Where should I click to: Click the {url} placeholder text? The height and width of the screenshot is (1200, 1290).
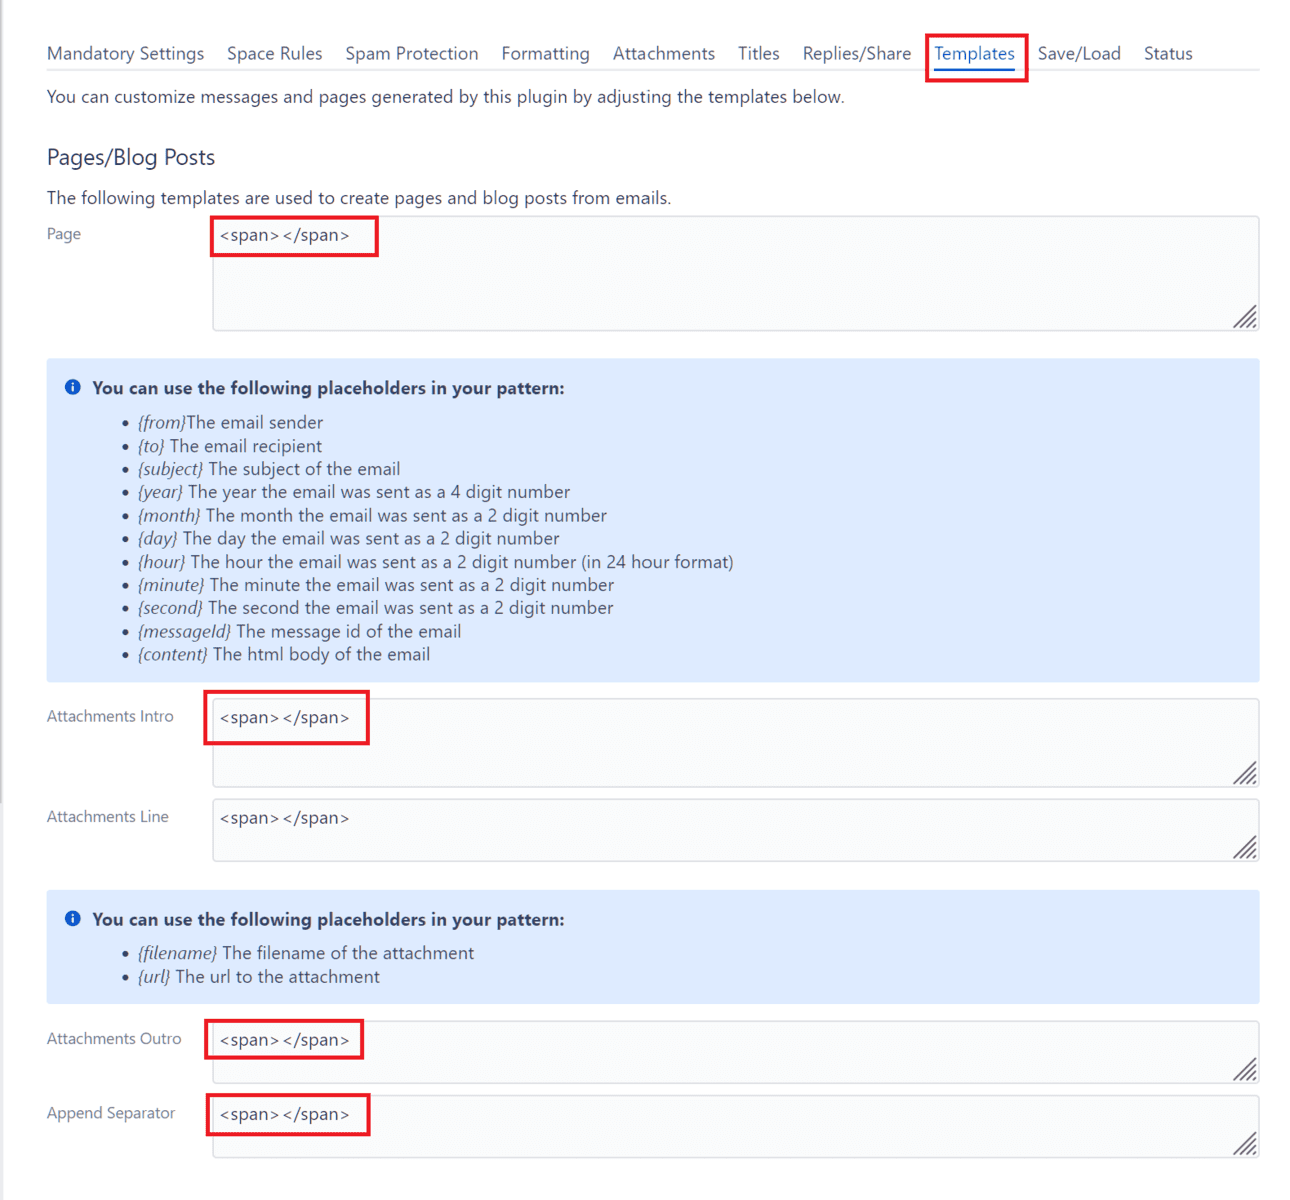tap(154, 977)
